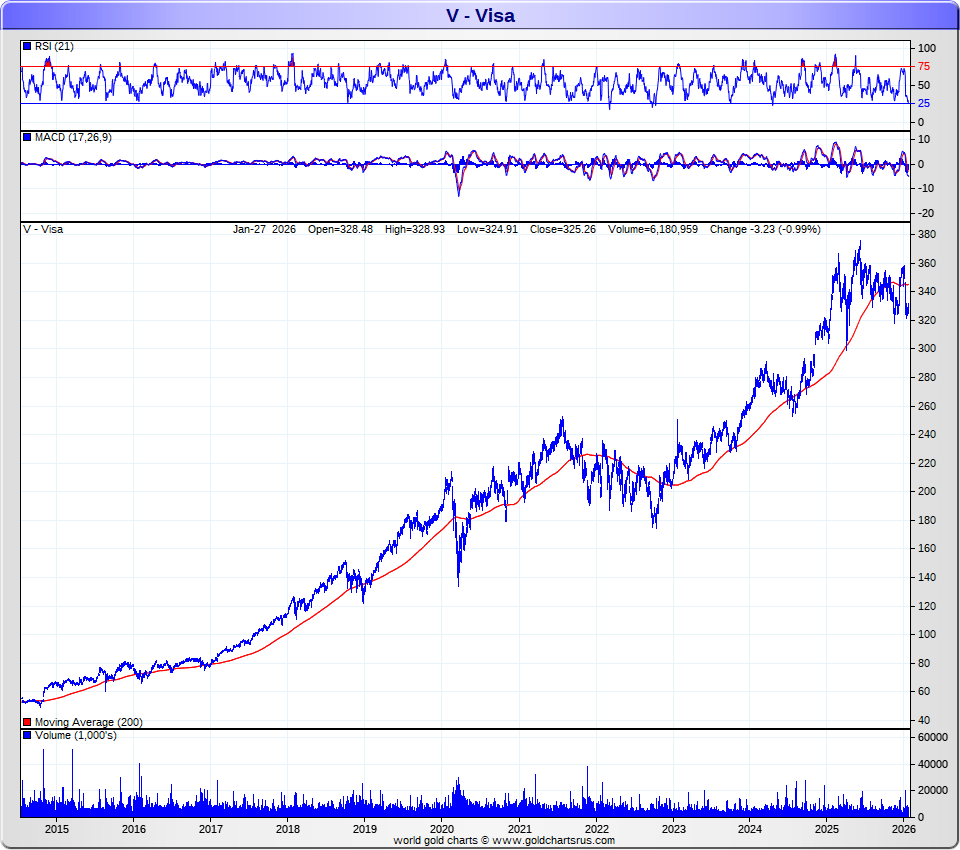This screenshot has width=960, height=850.
Task: Click the 2025 year label
Action: 827,829
